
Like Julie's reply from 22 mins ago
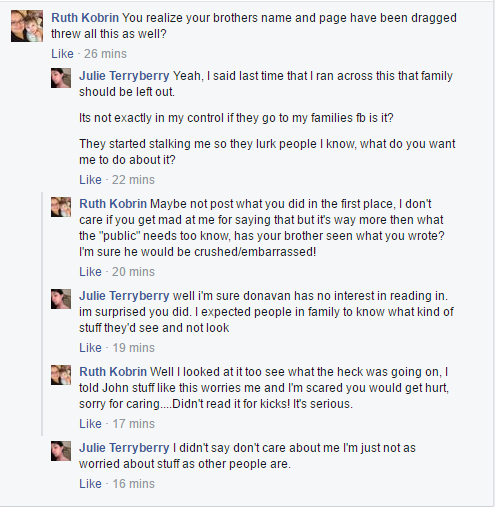point(90,180)
